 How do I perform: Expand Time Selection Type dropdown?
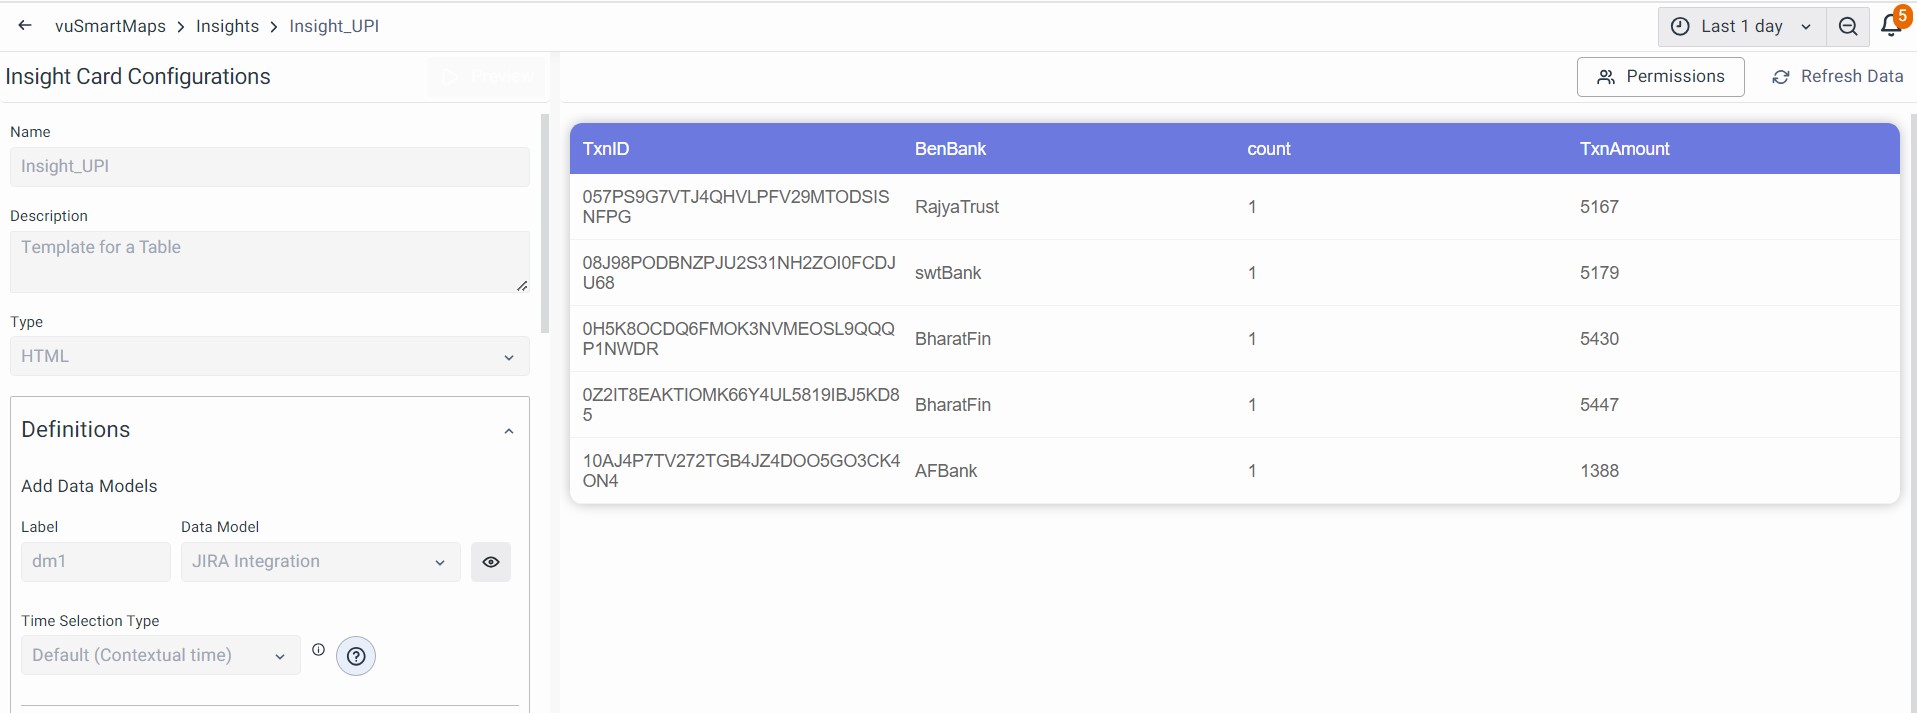pos(160,656)
